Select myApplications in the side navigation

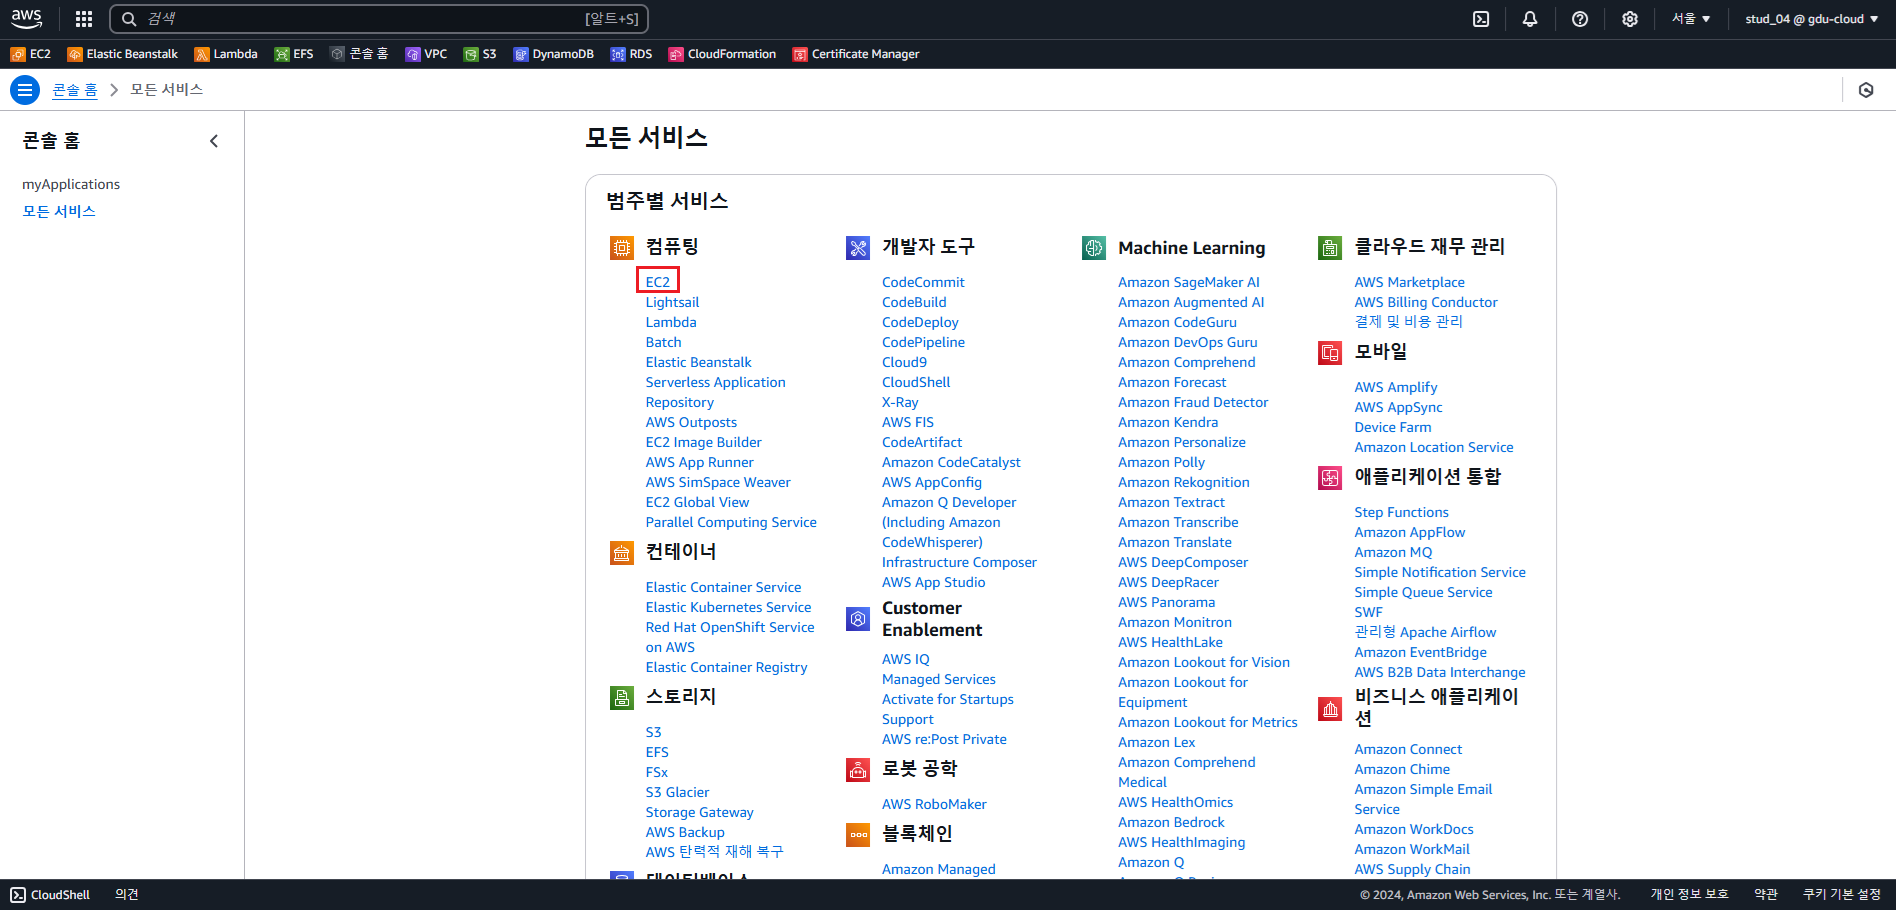point(71,184)
